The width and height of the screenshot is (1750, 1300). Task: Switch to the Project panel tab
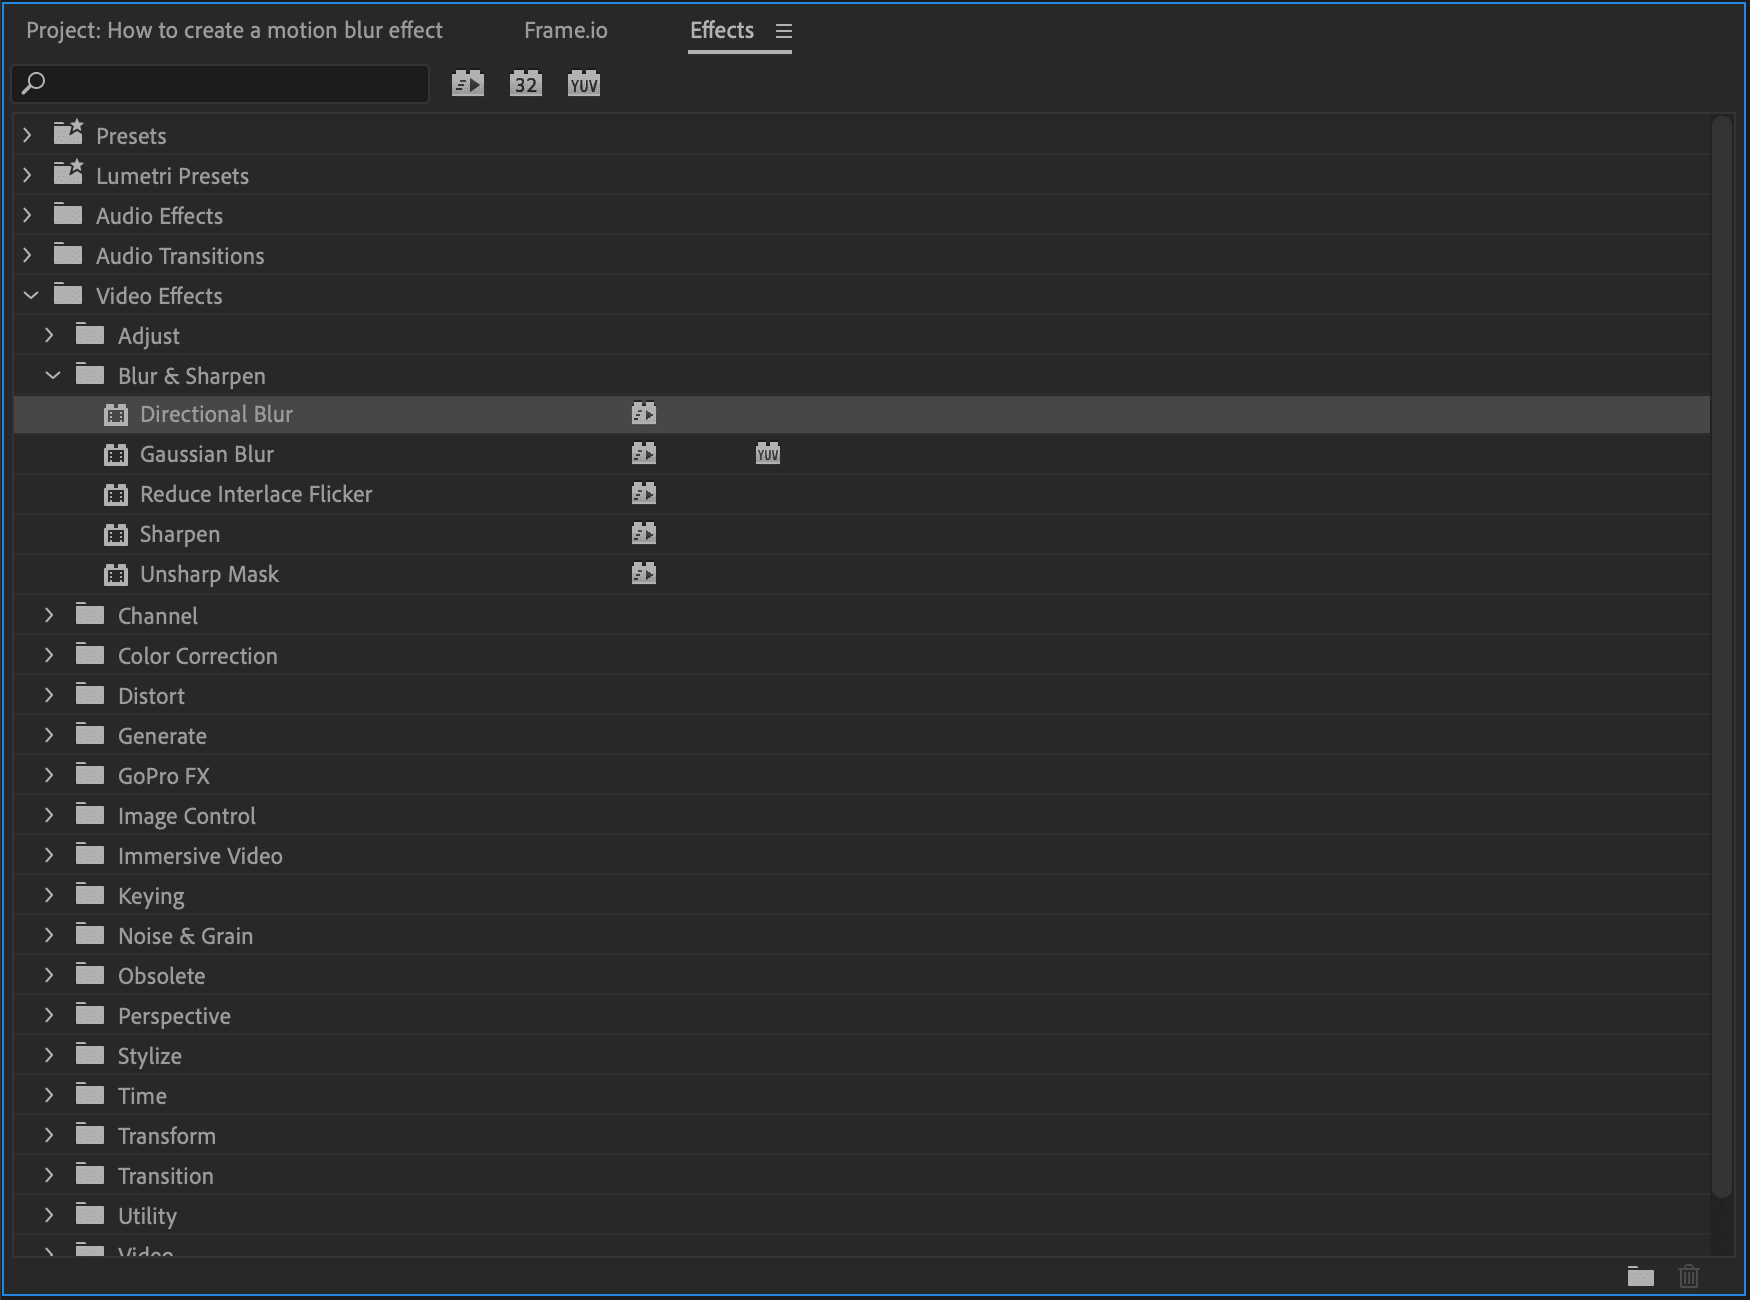click(x=234, y=31)
